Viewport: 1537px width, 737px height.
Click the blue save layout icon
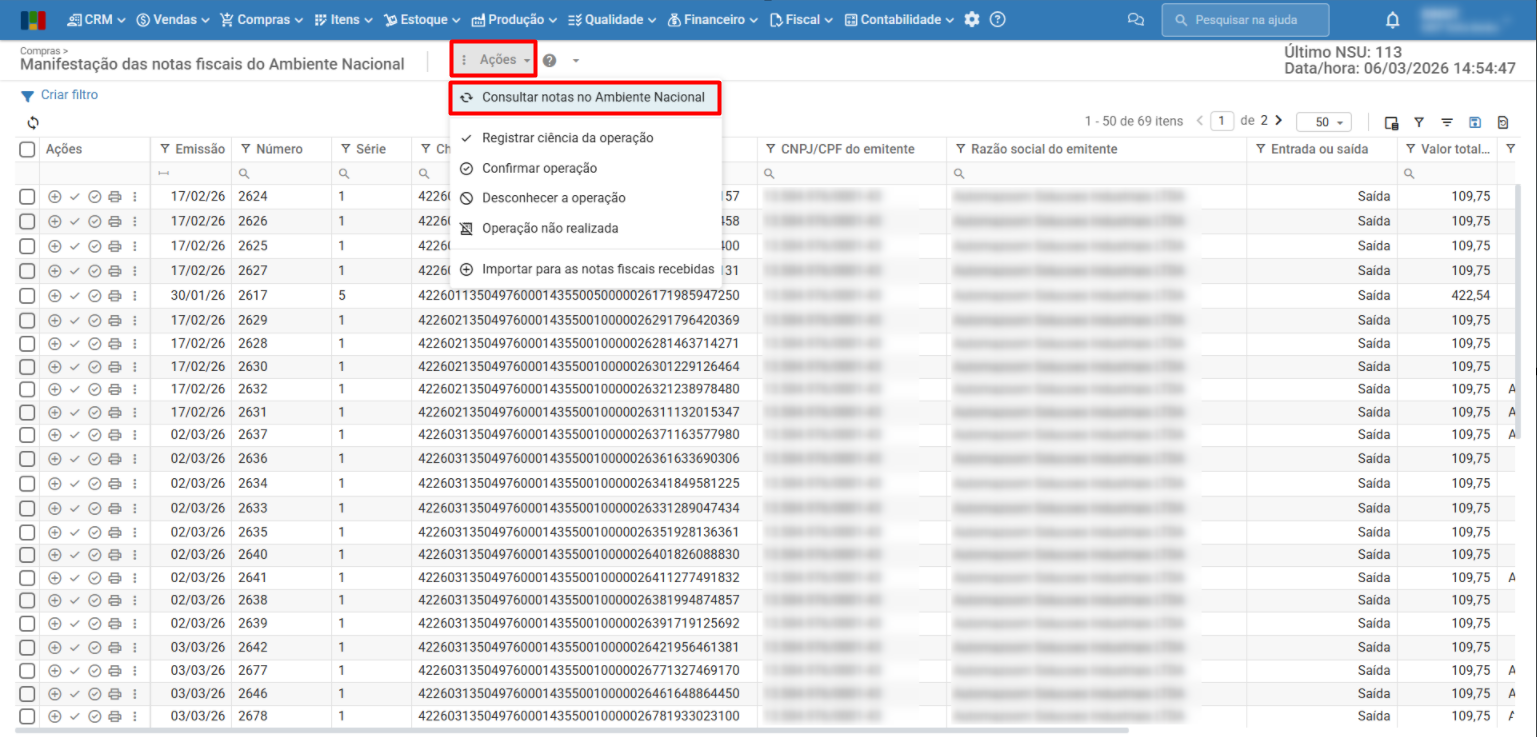point(1475,122)
